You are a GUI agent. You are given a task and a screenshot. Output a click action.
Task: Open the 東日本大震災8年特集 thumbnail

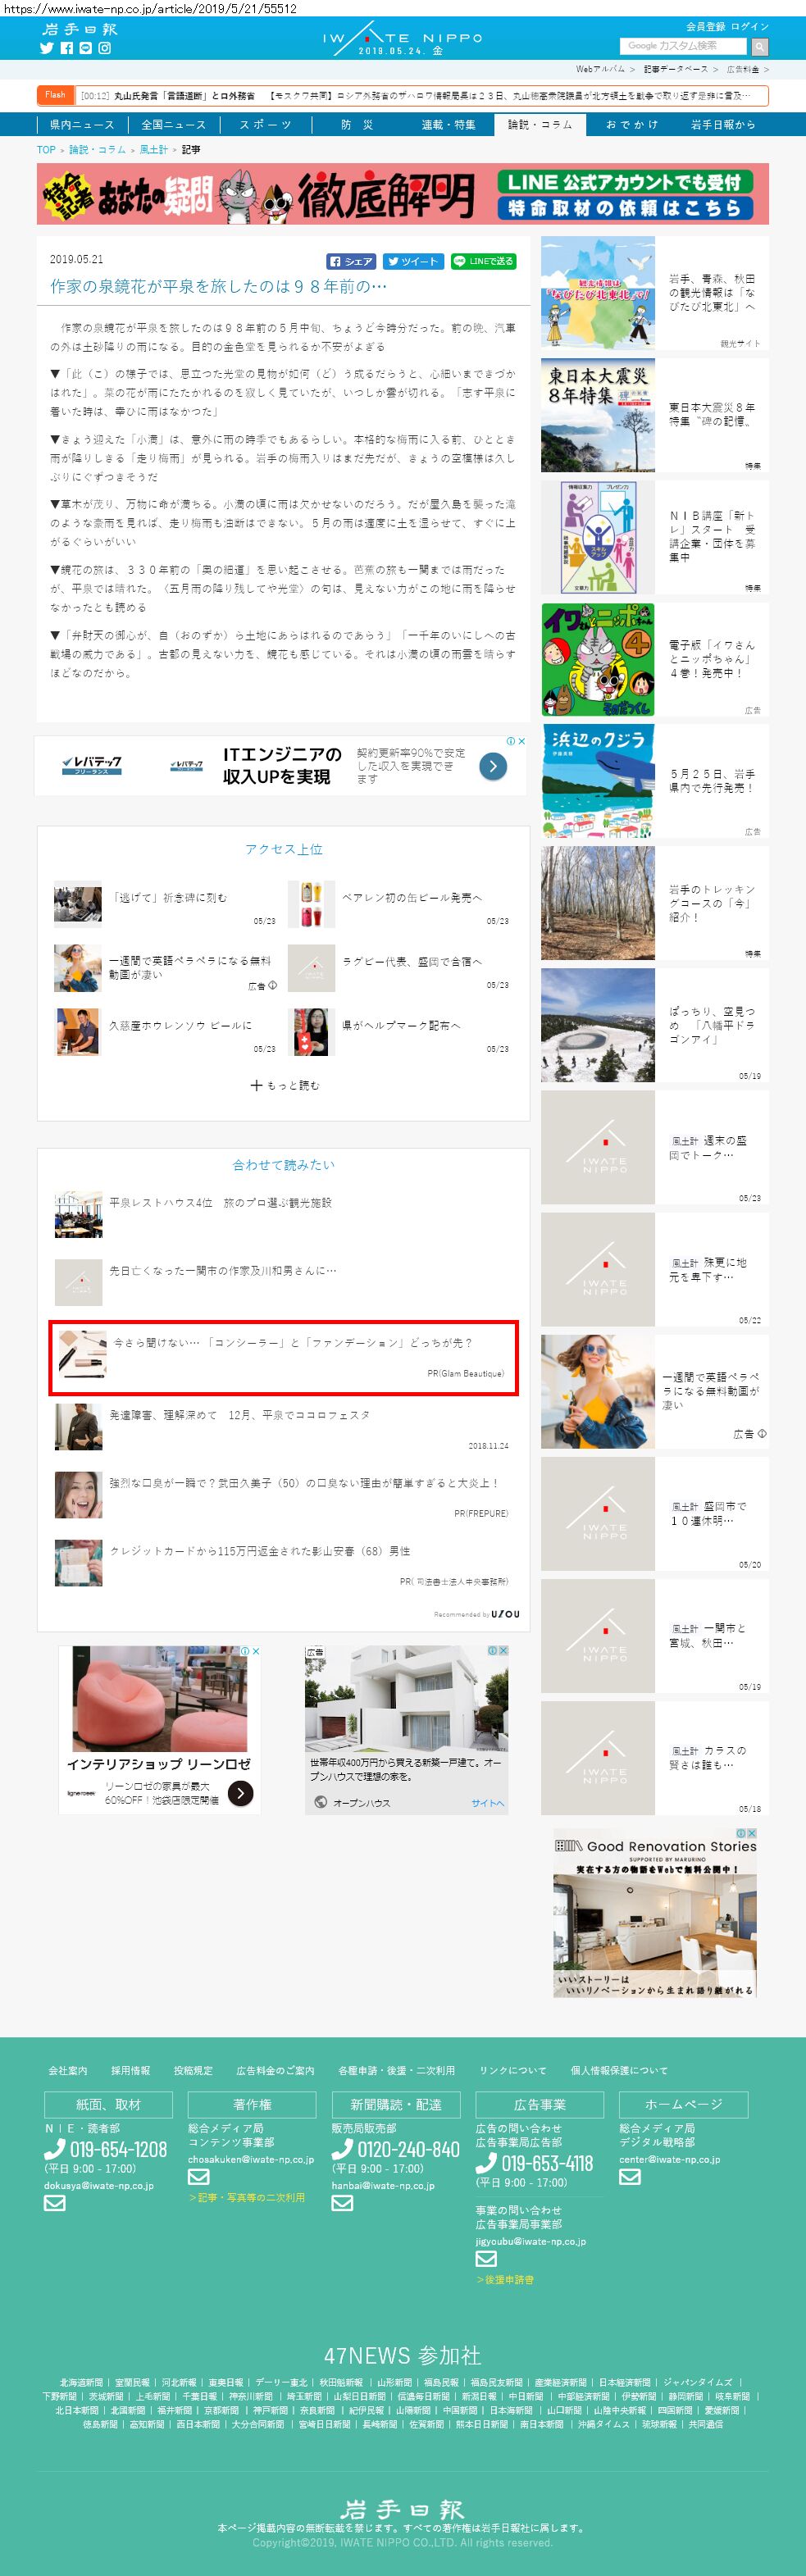pyautogui.click(x=598, y=416)
